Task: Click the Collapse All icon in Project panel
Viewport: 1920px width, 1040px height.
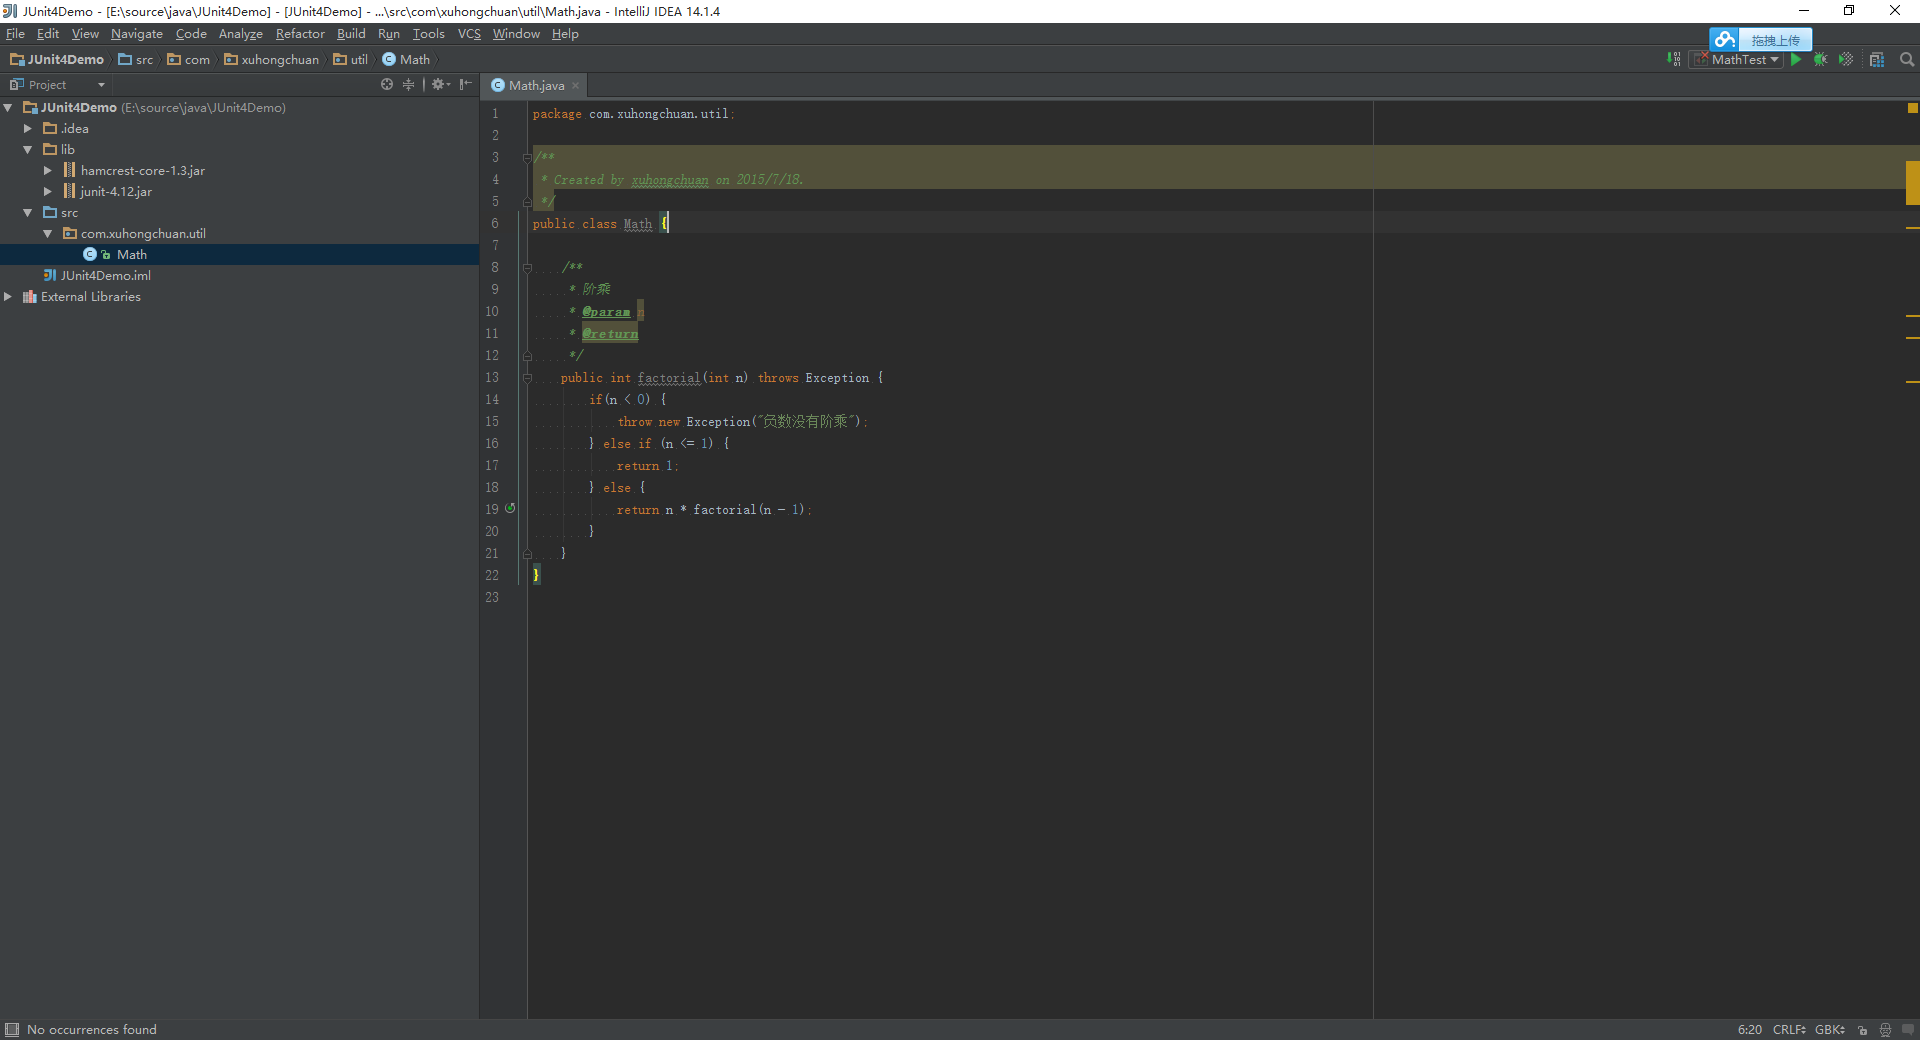Action: (x=408, y=85)
